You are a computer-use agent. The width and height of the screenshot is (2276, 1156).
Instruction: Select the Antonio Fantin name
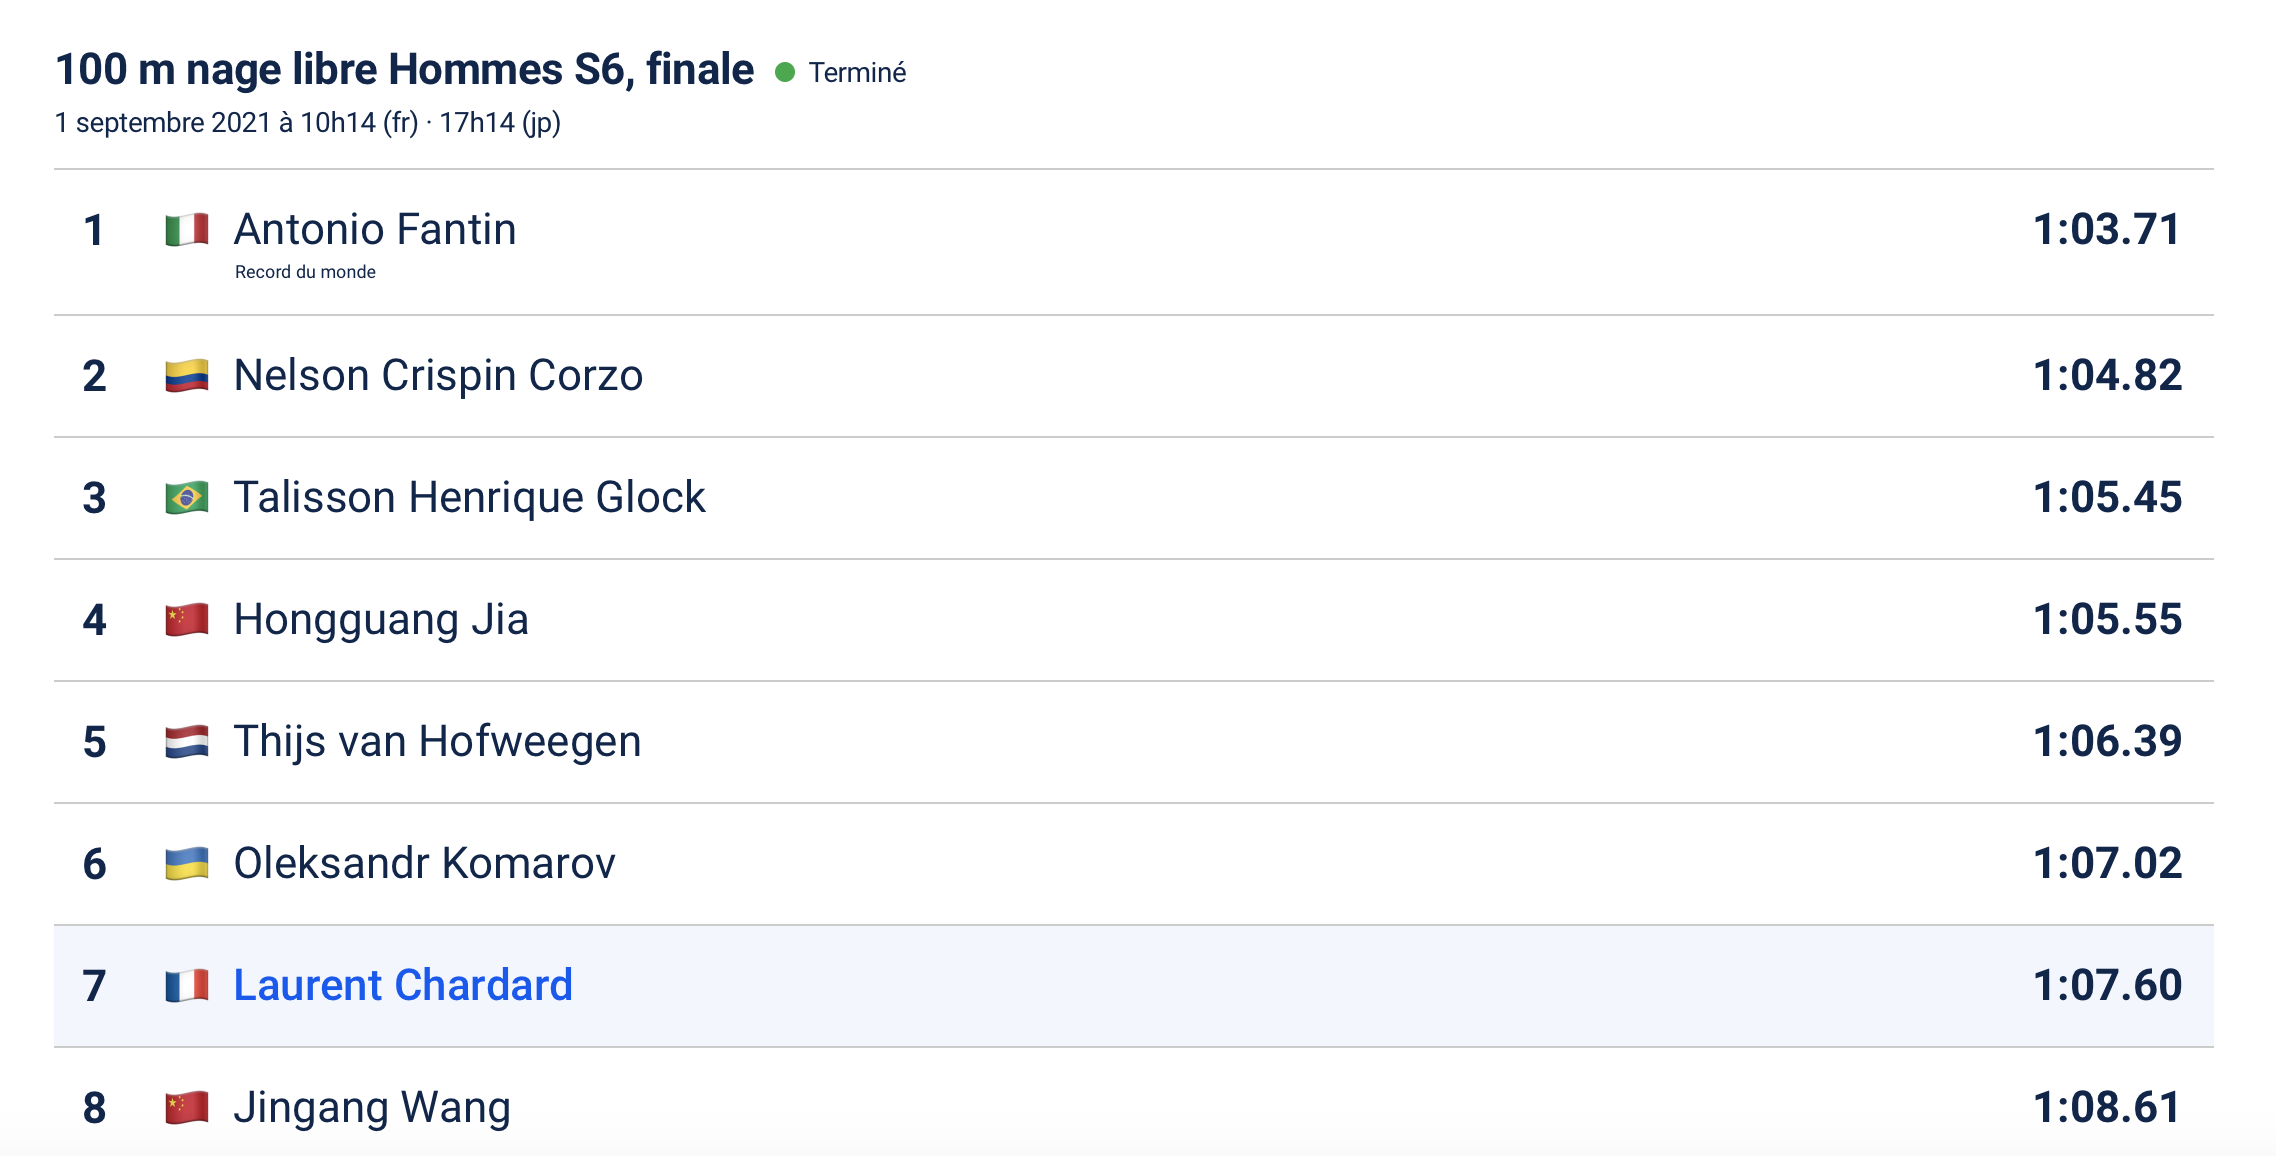pos(375,230)
